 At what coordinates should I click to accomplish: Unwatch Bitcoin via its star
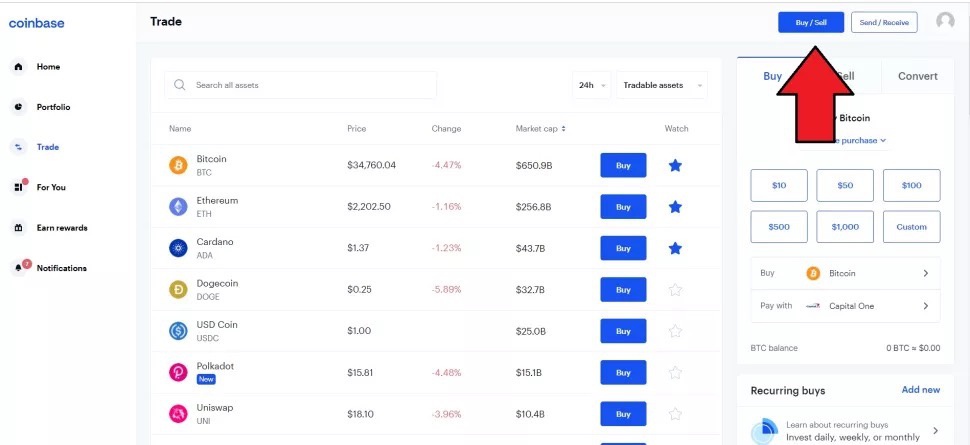coord(676,165)
